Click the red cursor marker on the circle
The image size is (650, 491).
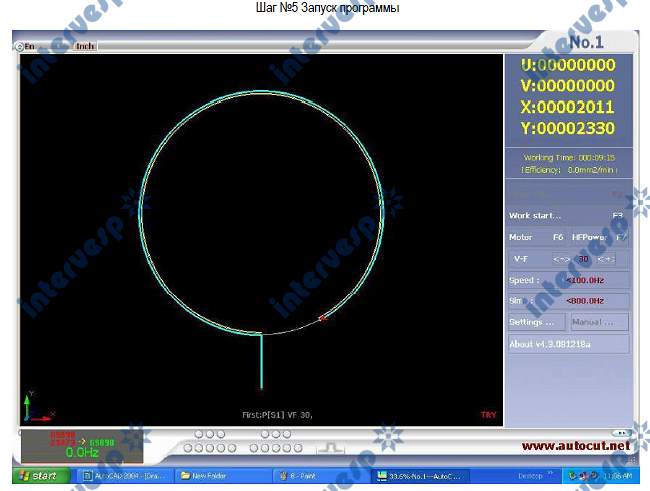coord(322,319)
